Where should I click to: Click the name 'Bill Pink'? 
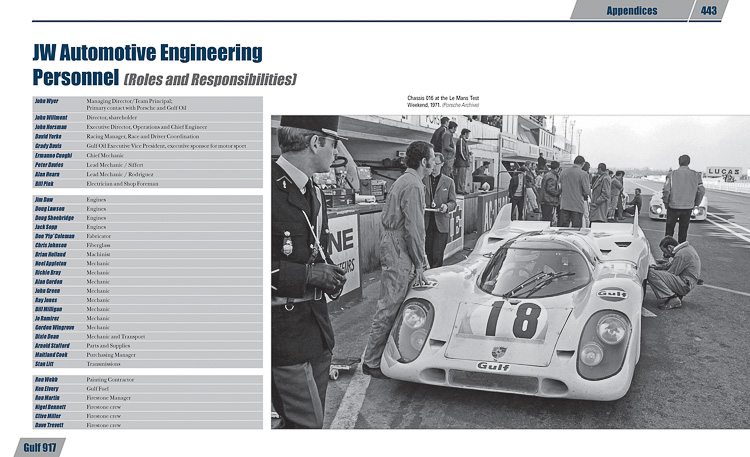point(44,184)
